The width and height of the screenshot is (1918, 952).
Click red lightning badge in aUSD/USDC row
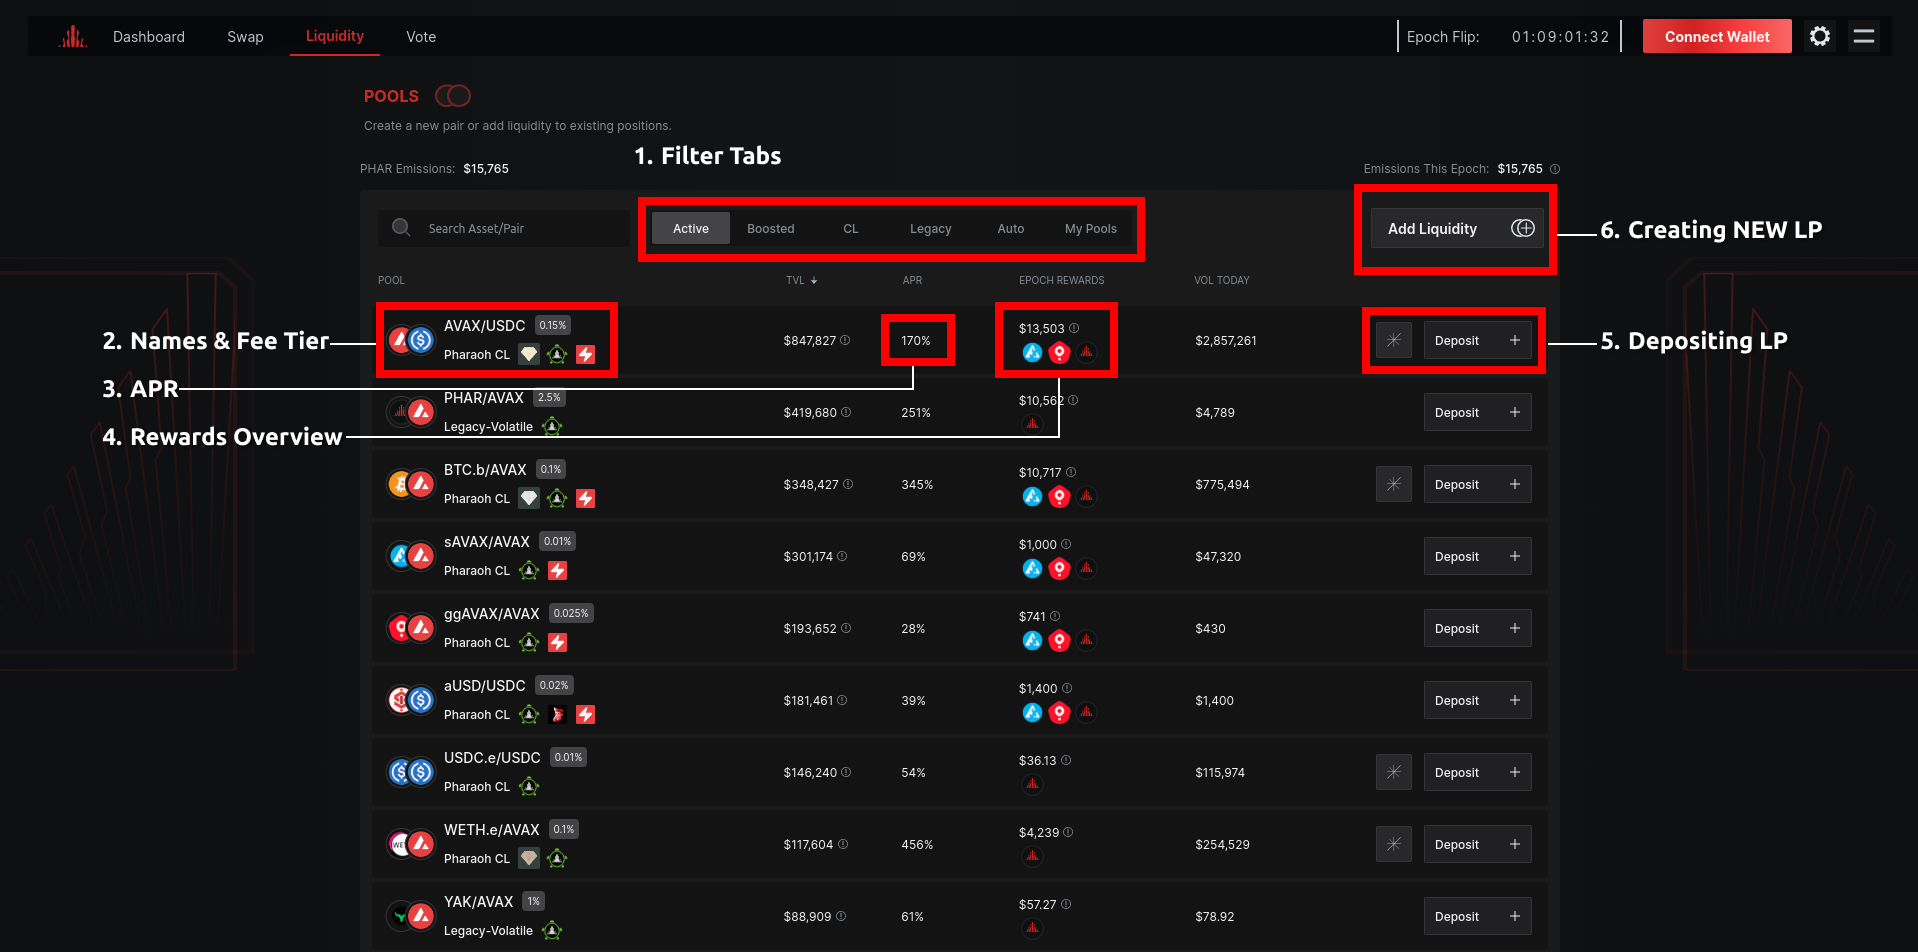point(586,714)
